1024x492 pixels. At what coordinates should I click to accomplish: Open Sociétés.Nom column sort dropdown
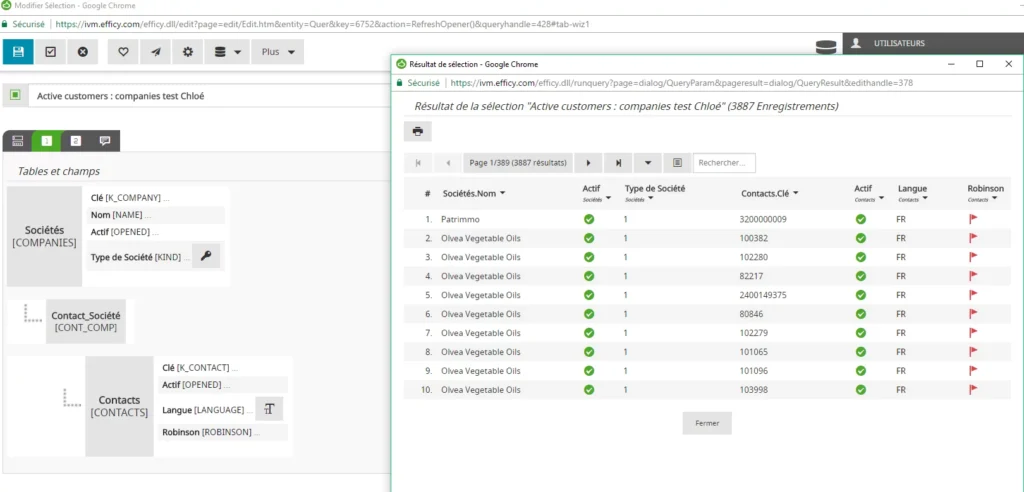[x=503, y=193]
